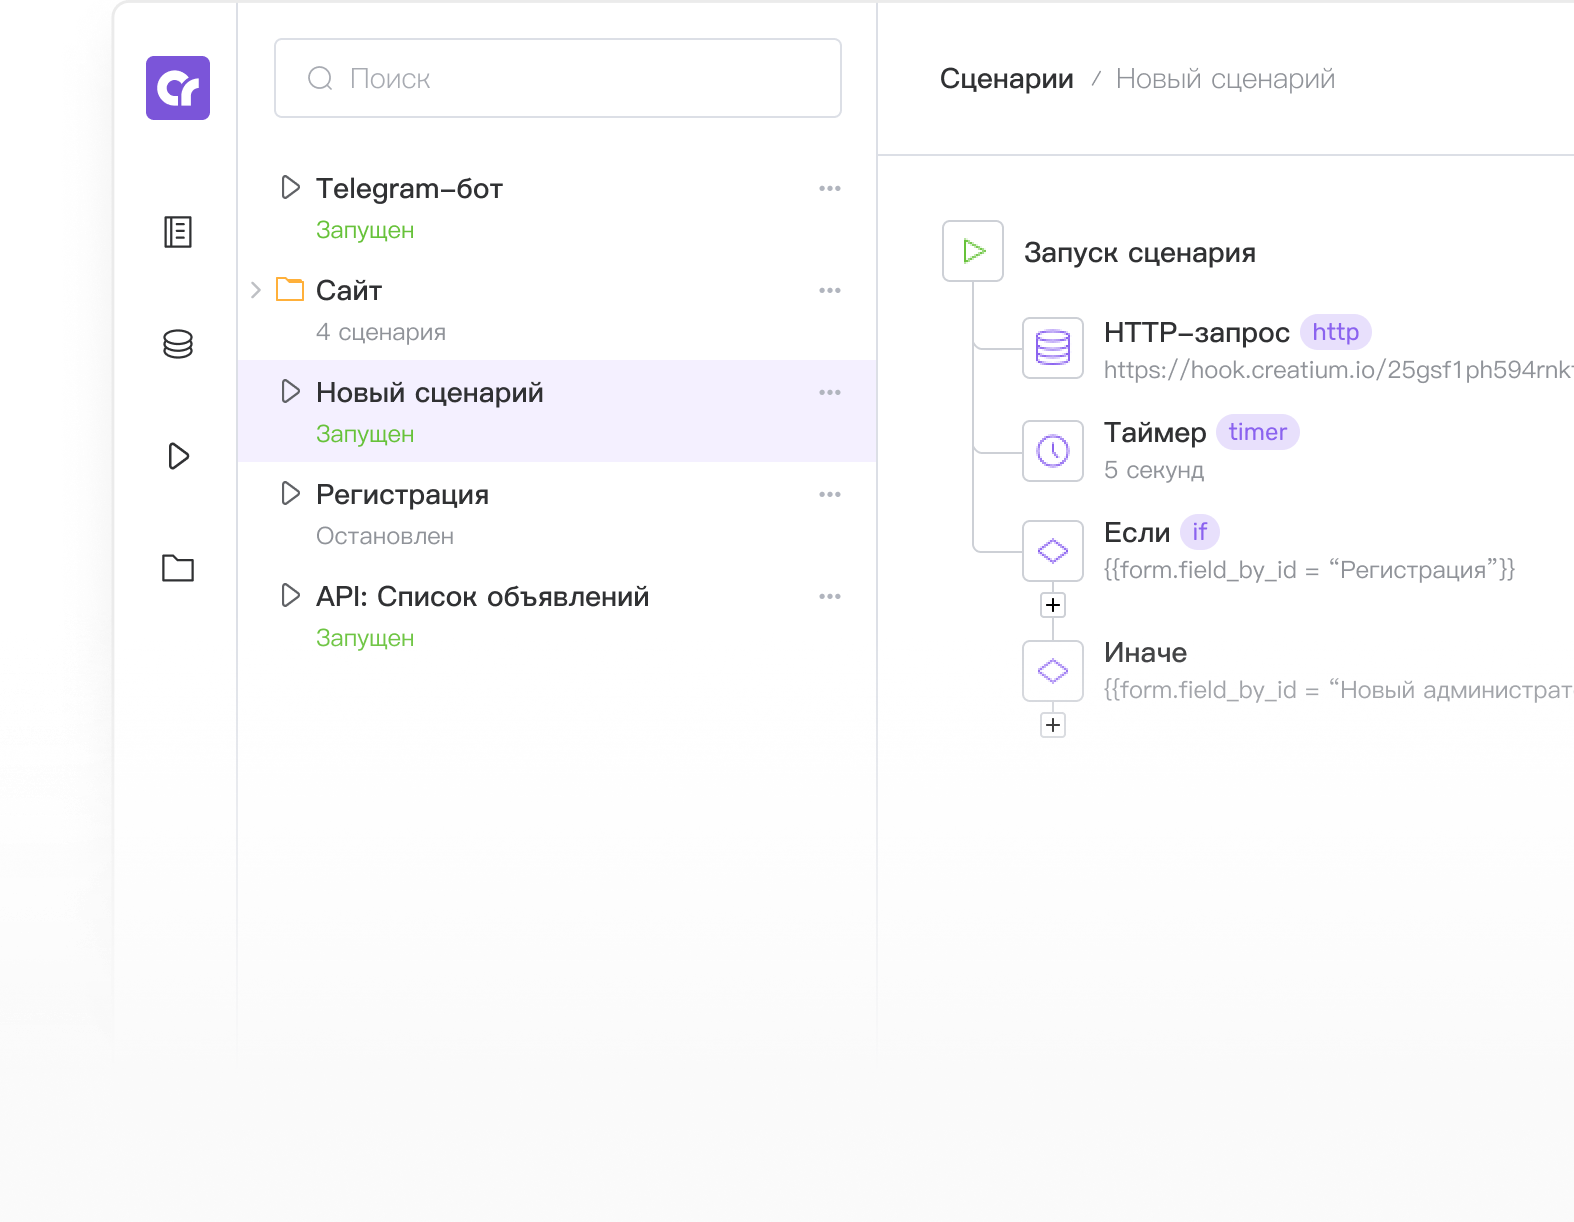Click the Сценарии breadcrumb link
The image size is (1574, 1222).
click(1006, 79)
